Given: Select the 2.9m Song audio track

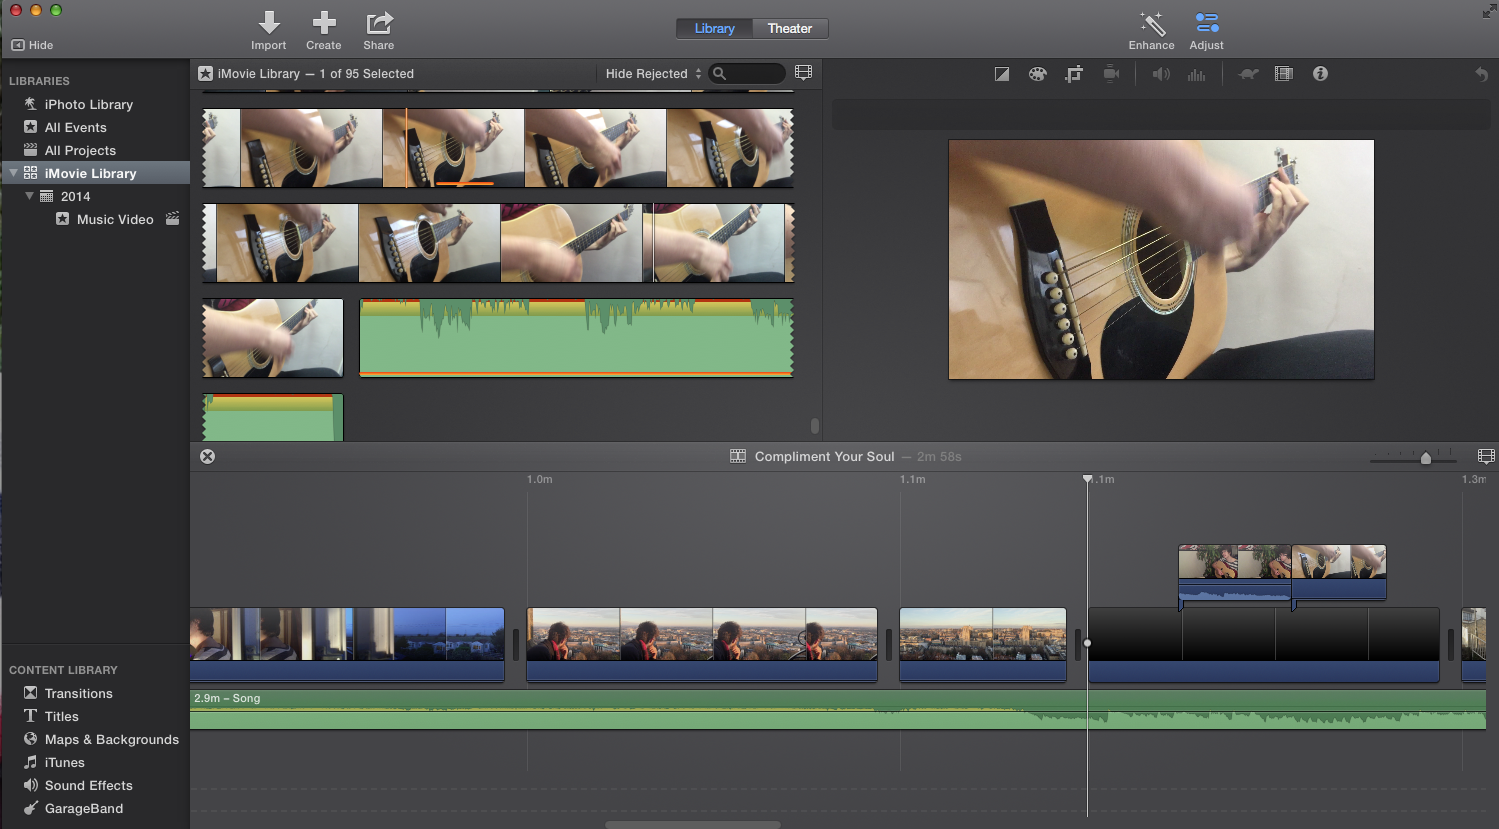Looking at the screenshot, I should pyautogui.click(x=838, y=709).
